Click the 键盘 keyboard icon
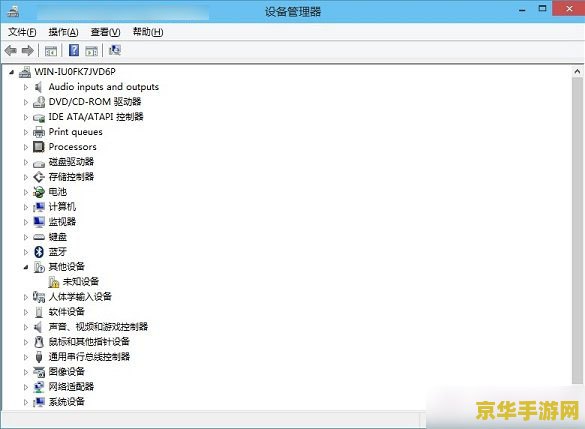The image size is (585, 429). coord(39,237)
